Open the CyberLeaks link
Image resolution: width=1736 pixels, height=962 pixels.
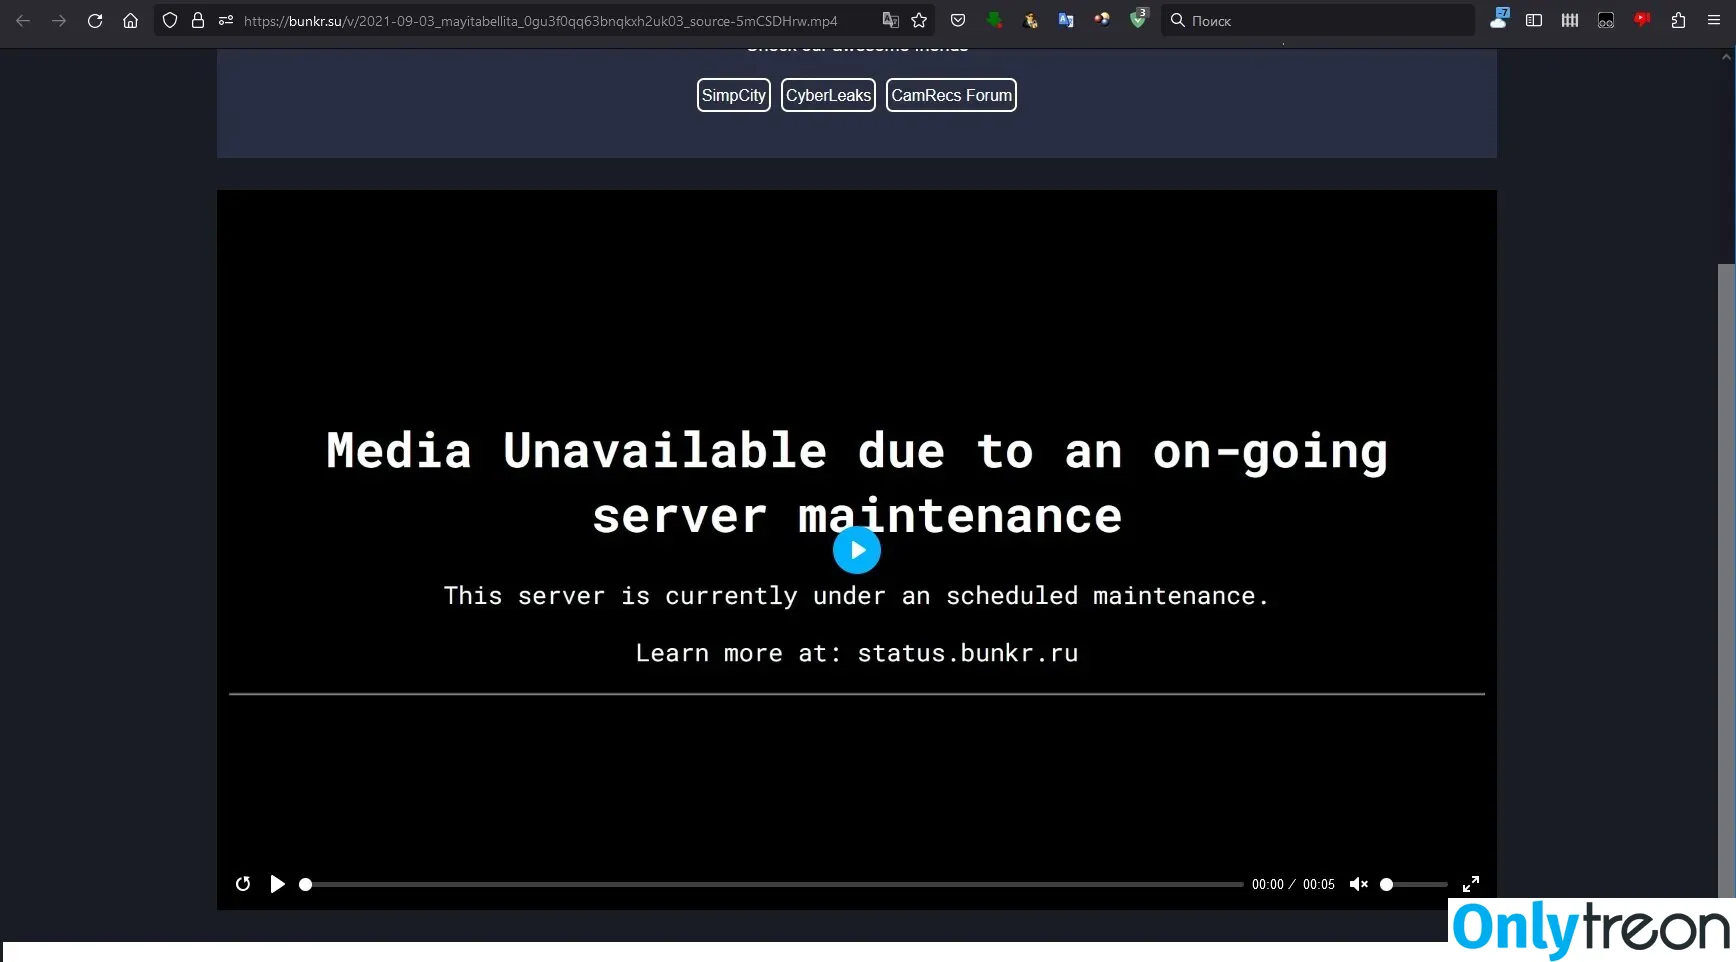coord(828,95)
